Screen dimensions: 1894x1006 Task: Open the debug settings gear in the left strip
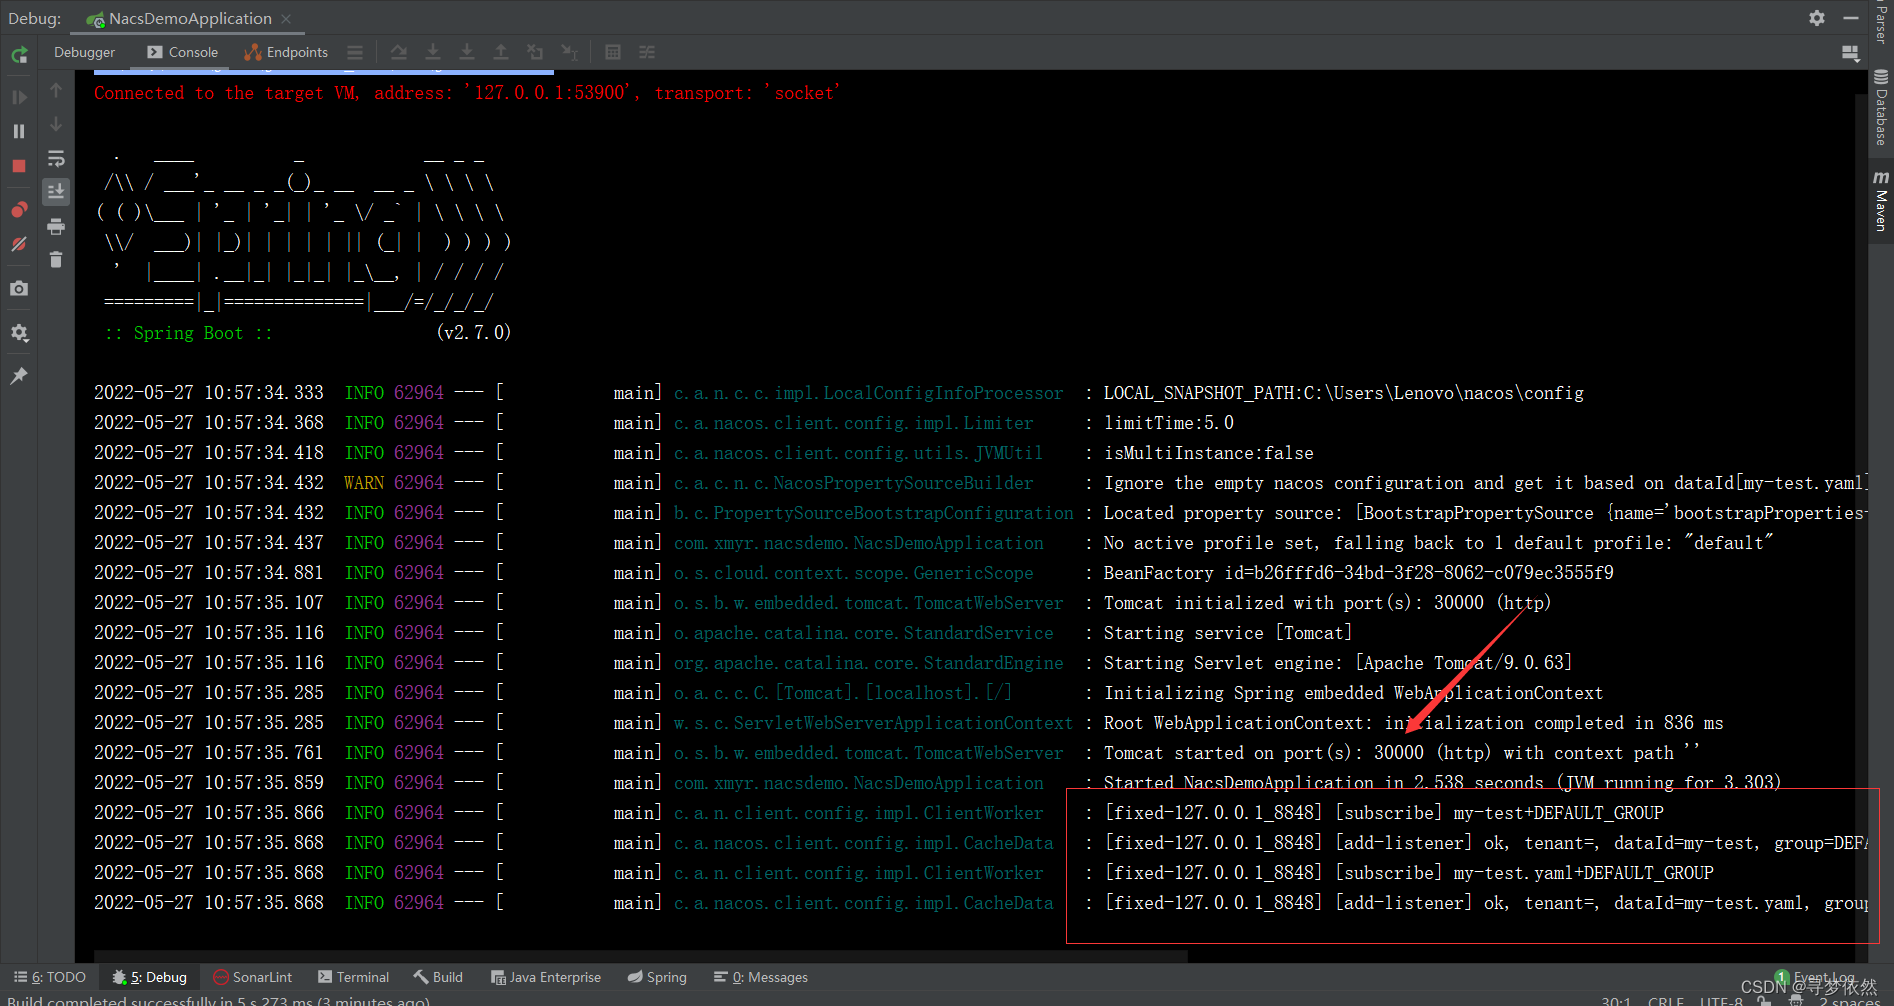click(19, 333)
